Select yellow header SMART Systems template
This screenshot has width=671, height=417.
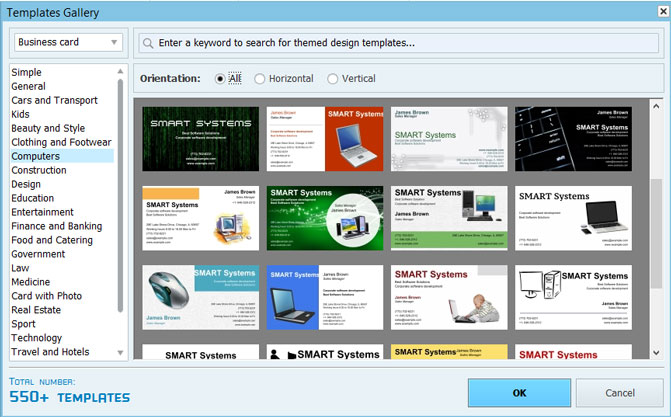coord(449,352)
